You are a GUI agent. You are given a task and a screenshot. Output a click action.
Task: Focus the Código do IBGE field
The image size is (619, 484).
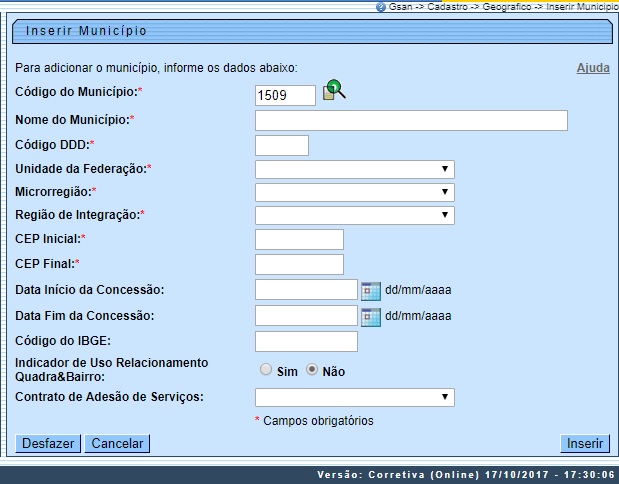tap(306, 343)
